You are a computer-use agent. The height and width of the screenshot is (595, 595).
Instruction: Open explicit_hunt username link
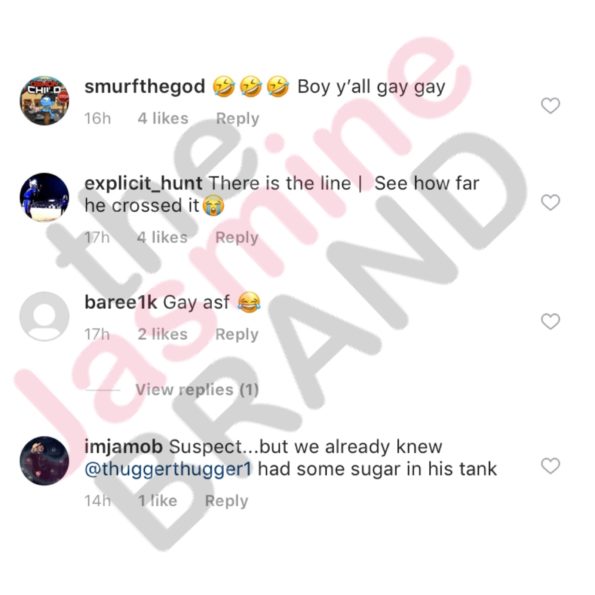point(143,184)
